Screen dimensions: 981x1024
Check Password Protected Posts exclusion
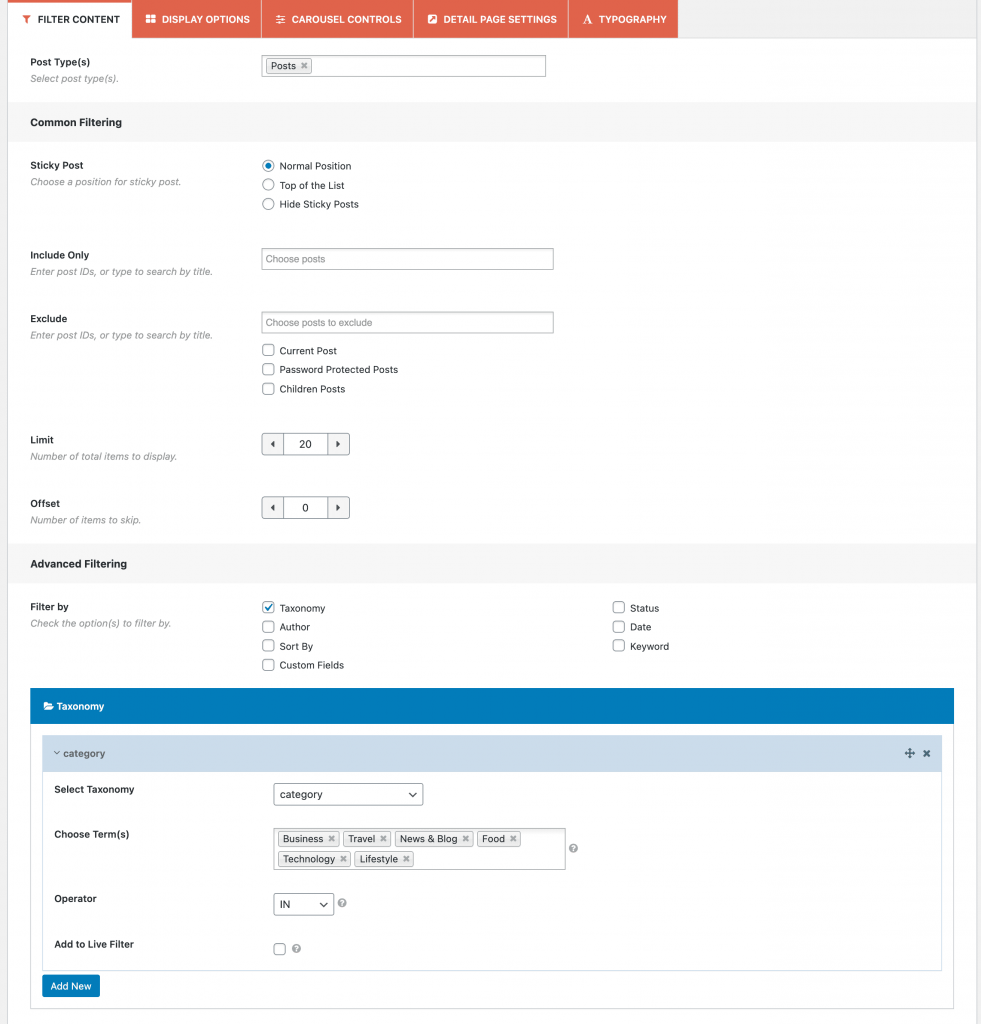point(268,369)
